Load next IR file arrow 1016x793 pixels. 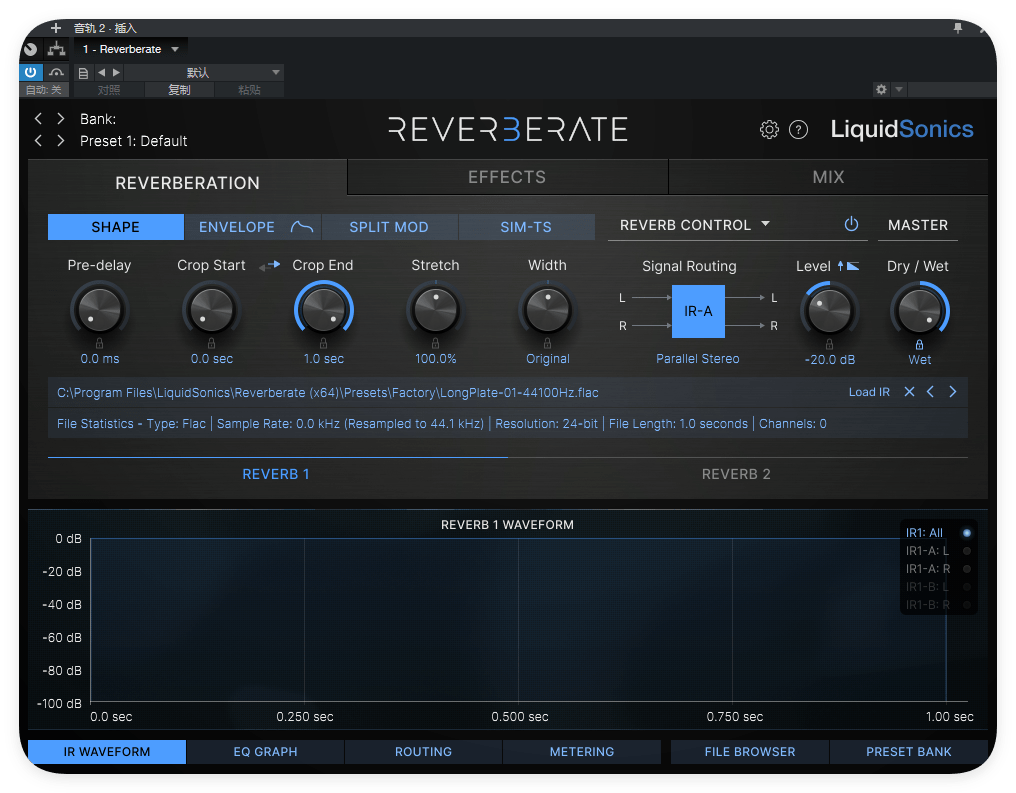tap(952, 391)
